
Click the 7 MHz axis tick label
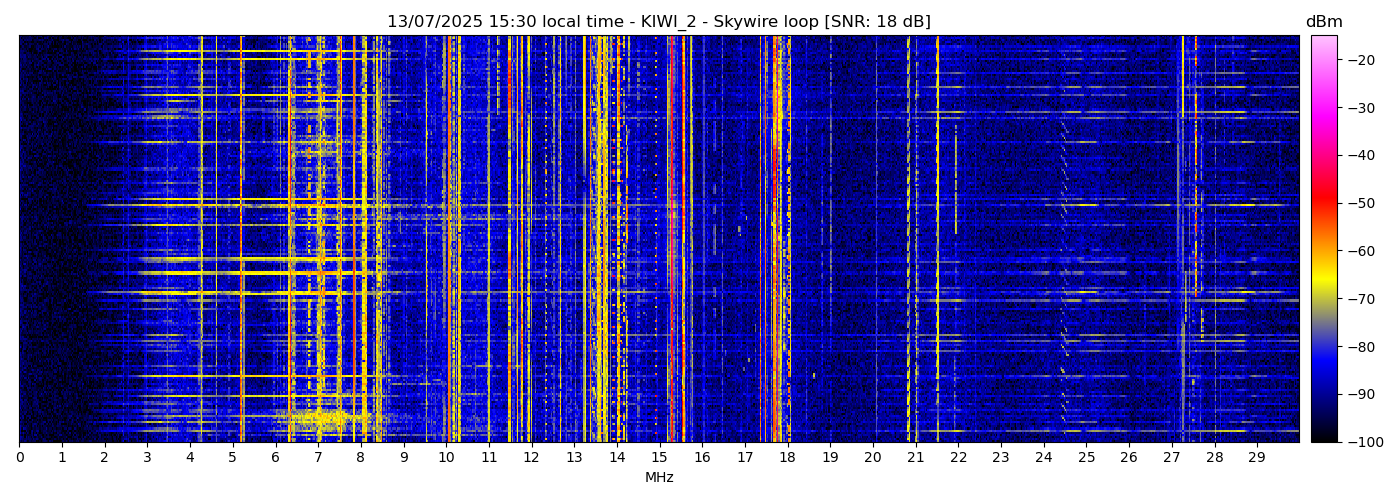click(318, 457)
